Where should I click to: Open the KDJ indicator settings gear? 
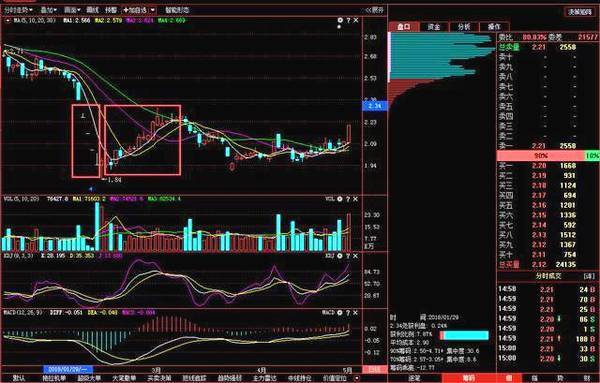pos(340,256)
